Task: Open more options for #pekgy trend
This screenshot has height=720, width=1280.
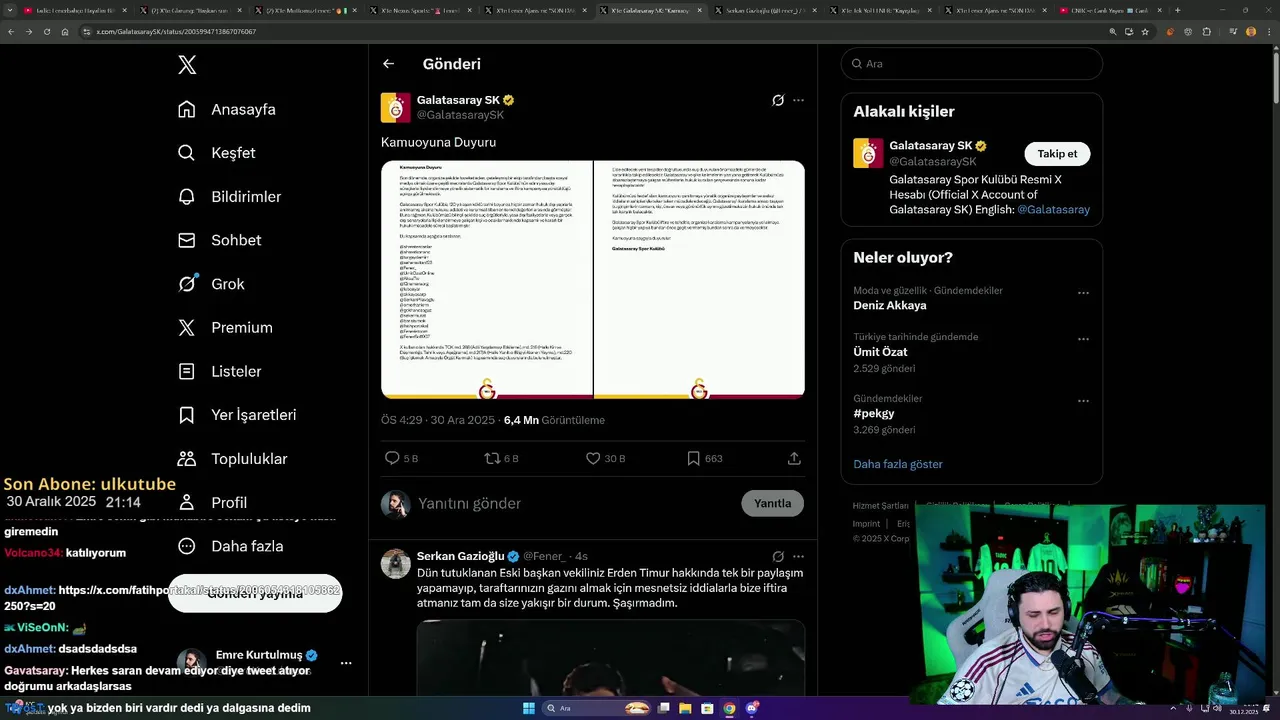Action: pyautogui.click(x=1083, y=401)
